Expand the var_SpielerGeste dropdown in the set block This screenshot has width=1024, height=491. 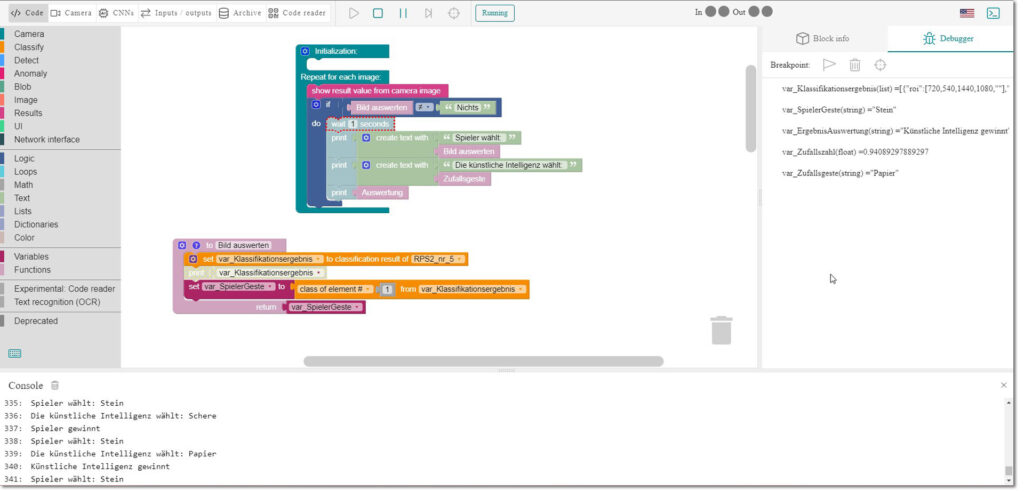click(238, 287)
